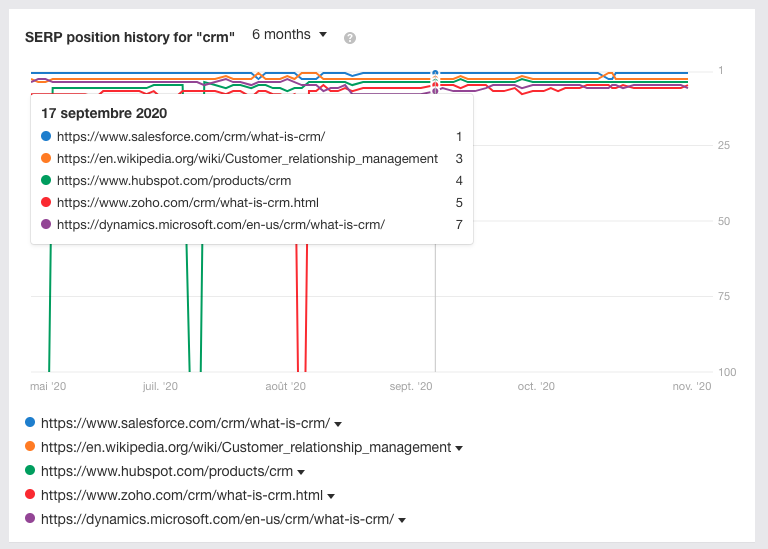Click the oct. '20 x-axis label
This screenshot has width=768, height=549.
pos(536,386)
